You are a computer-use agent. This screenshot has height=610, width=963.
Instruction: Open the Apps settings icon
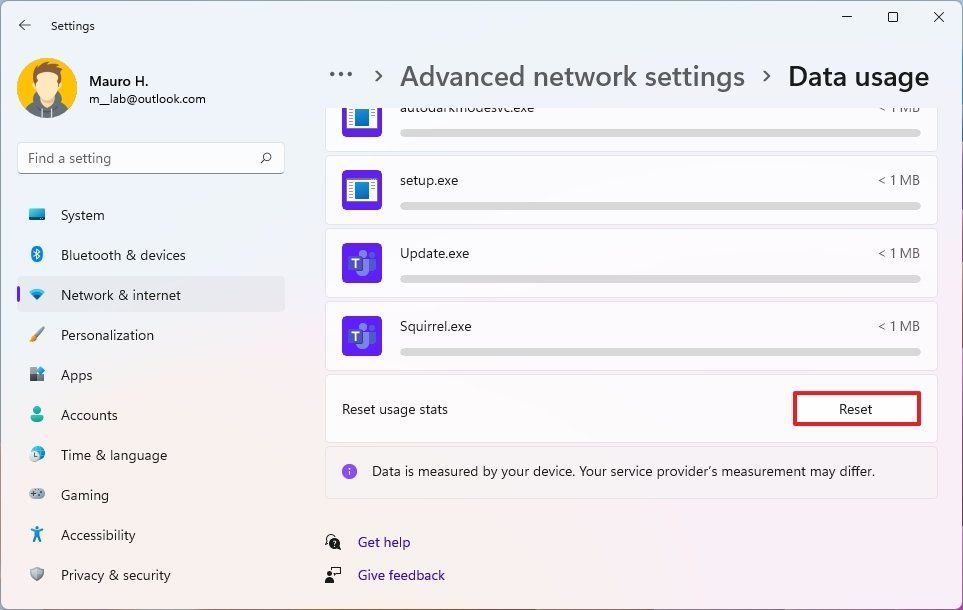37,375
